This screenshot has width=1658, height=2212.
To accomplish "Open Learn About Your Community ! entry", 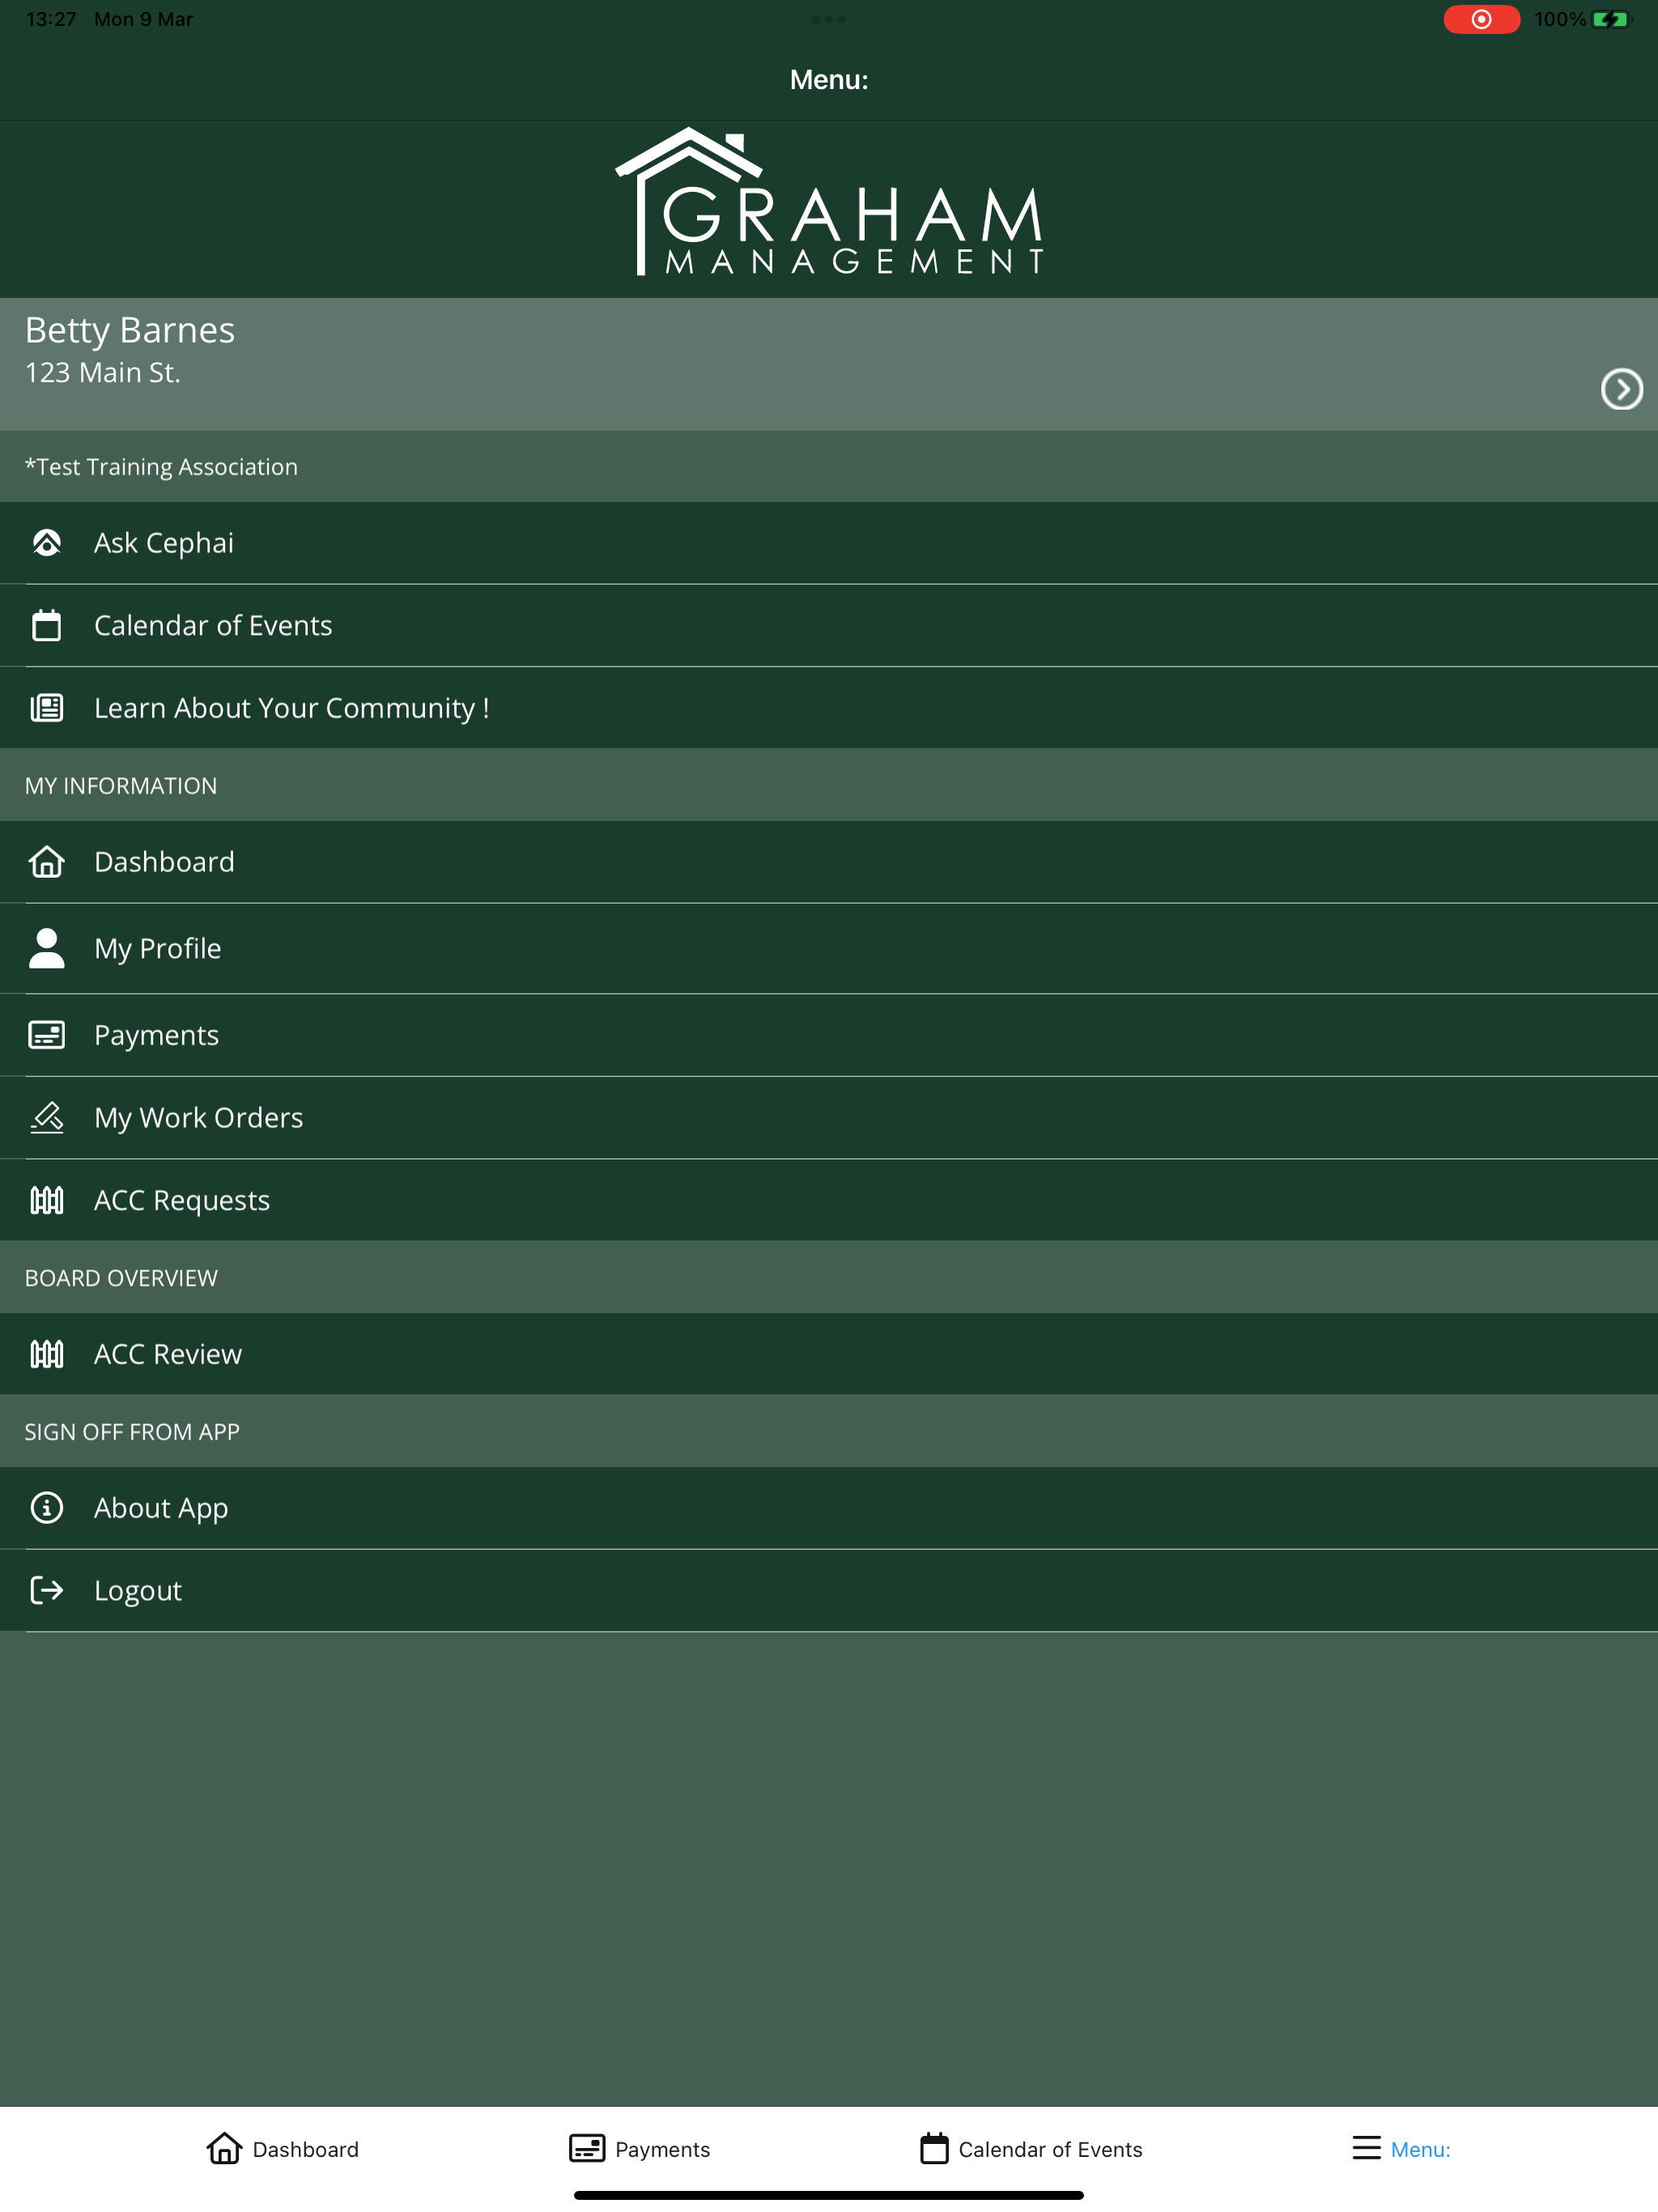I will click(829, 708).
